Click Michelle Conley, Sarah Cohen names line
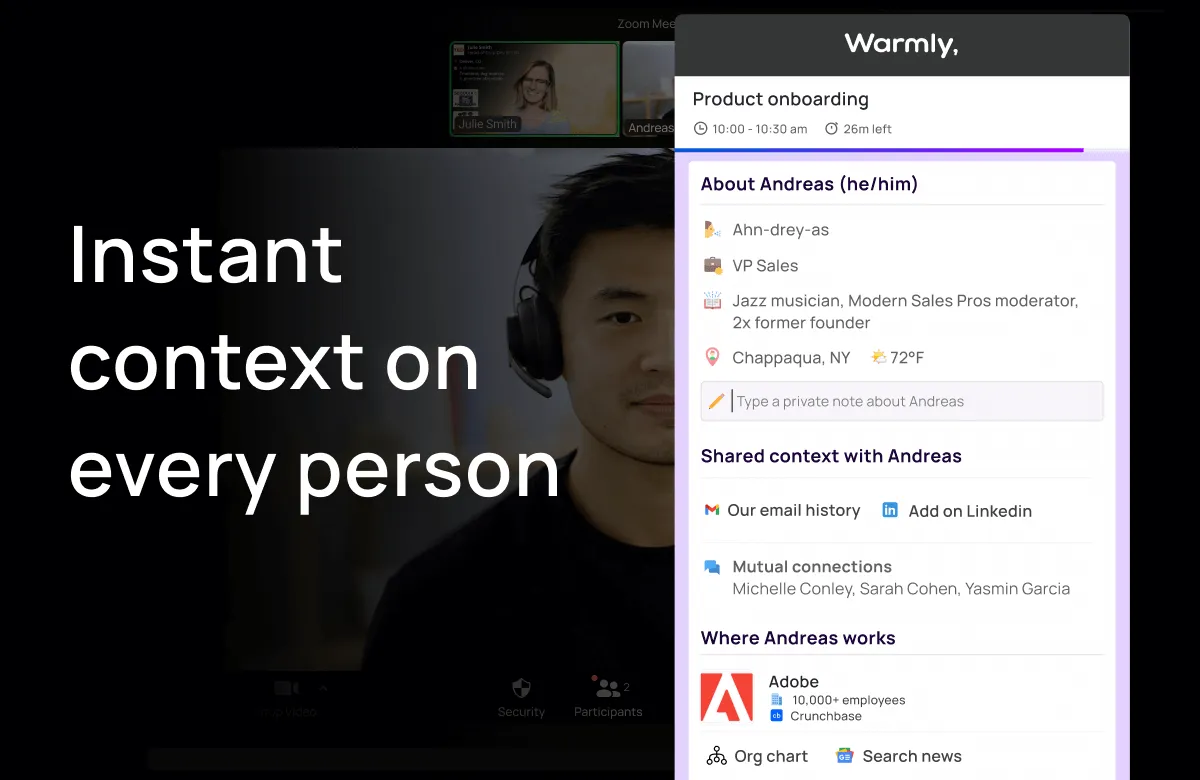The image size is (1200, 780). (901, 589)
